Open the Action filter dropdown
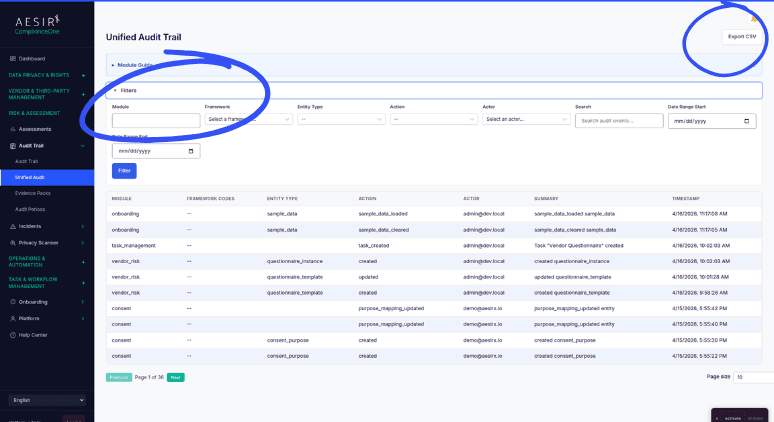Image resolution: width=774 pixels, height=422 pixels. (434, 119)
